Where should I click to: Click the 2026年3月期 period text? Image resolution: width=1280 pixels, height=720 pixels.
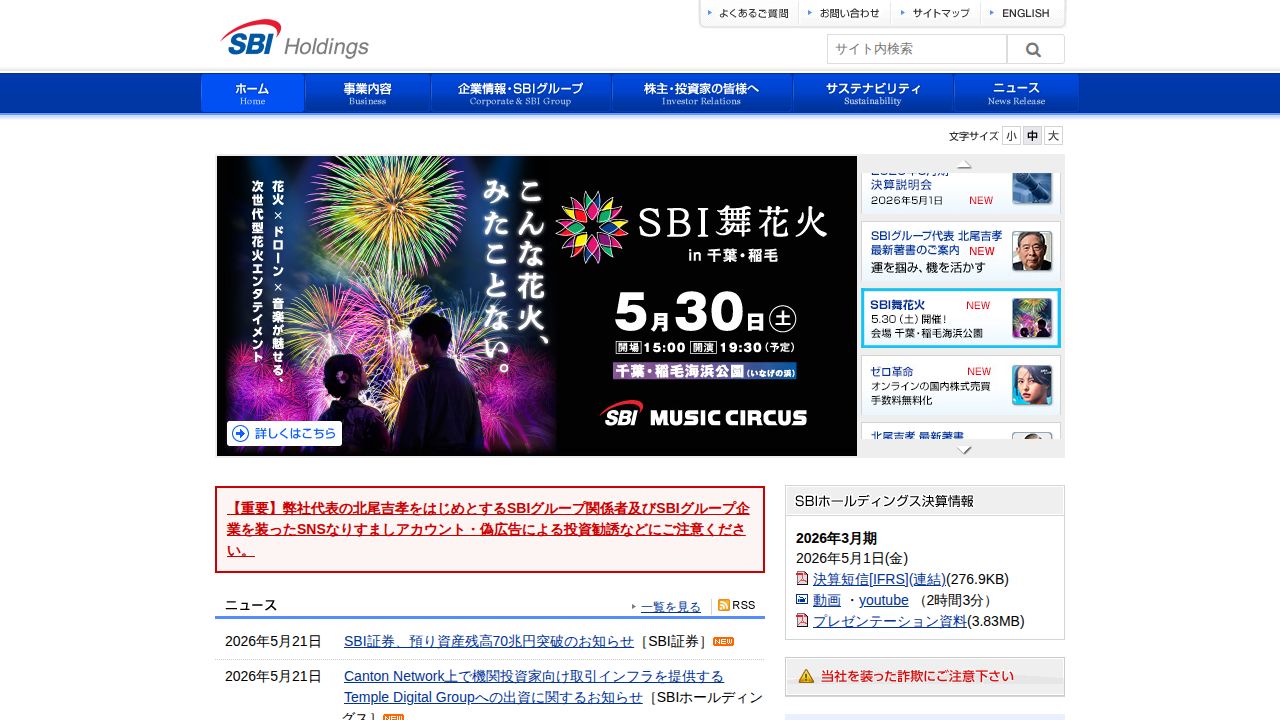click(836, 538)
